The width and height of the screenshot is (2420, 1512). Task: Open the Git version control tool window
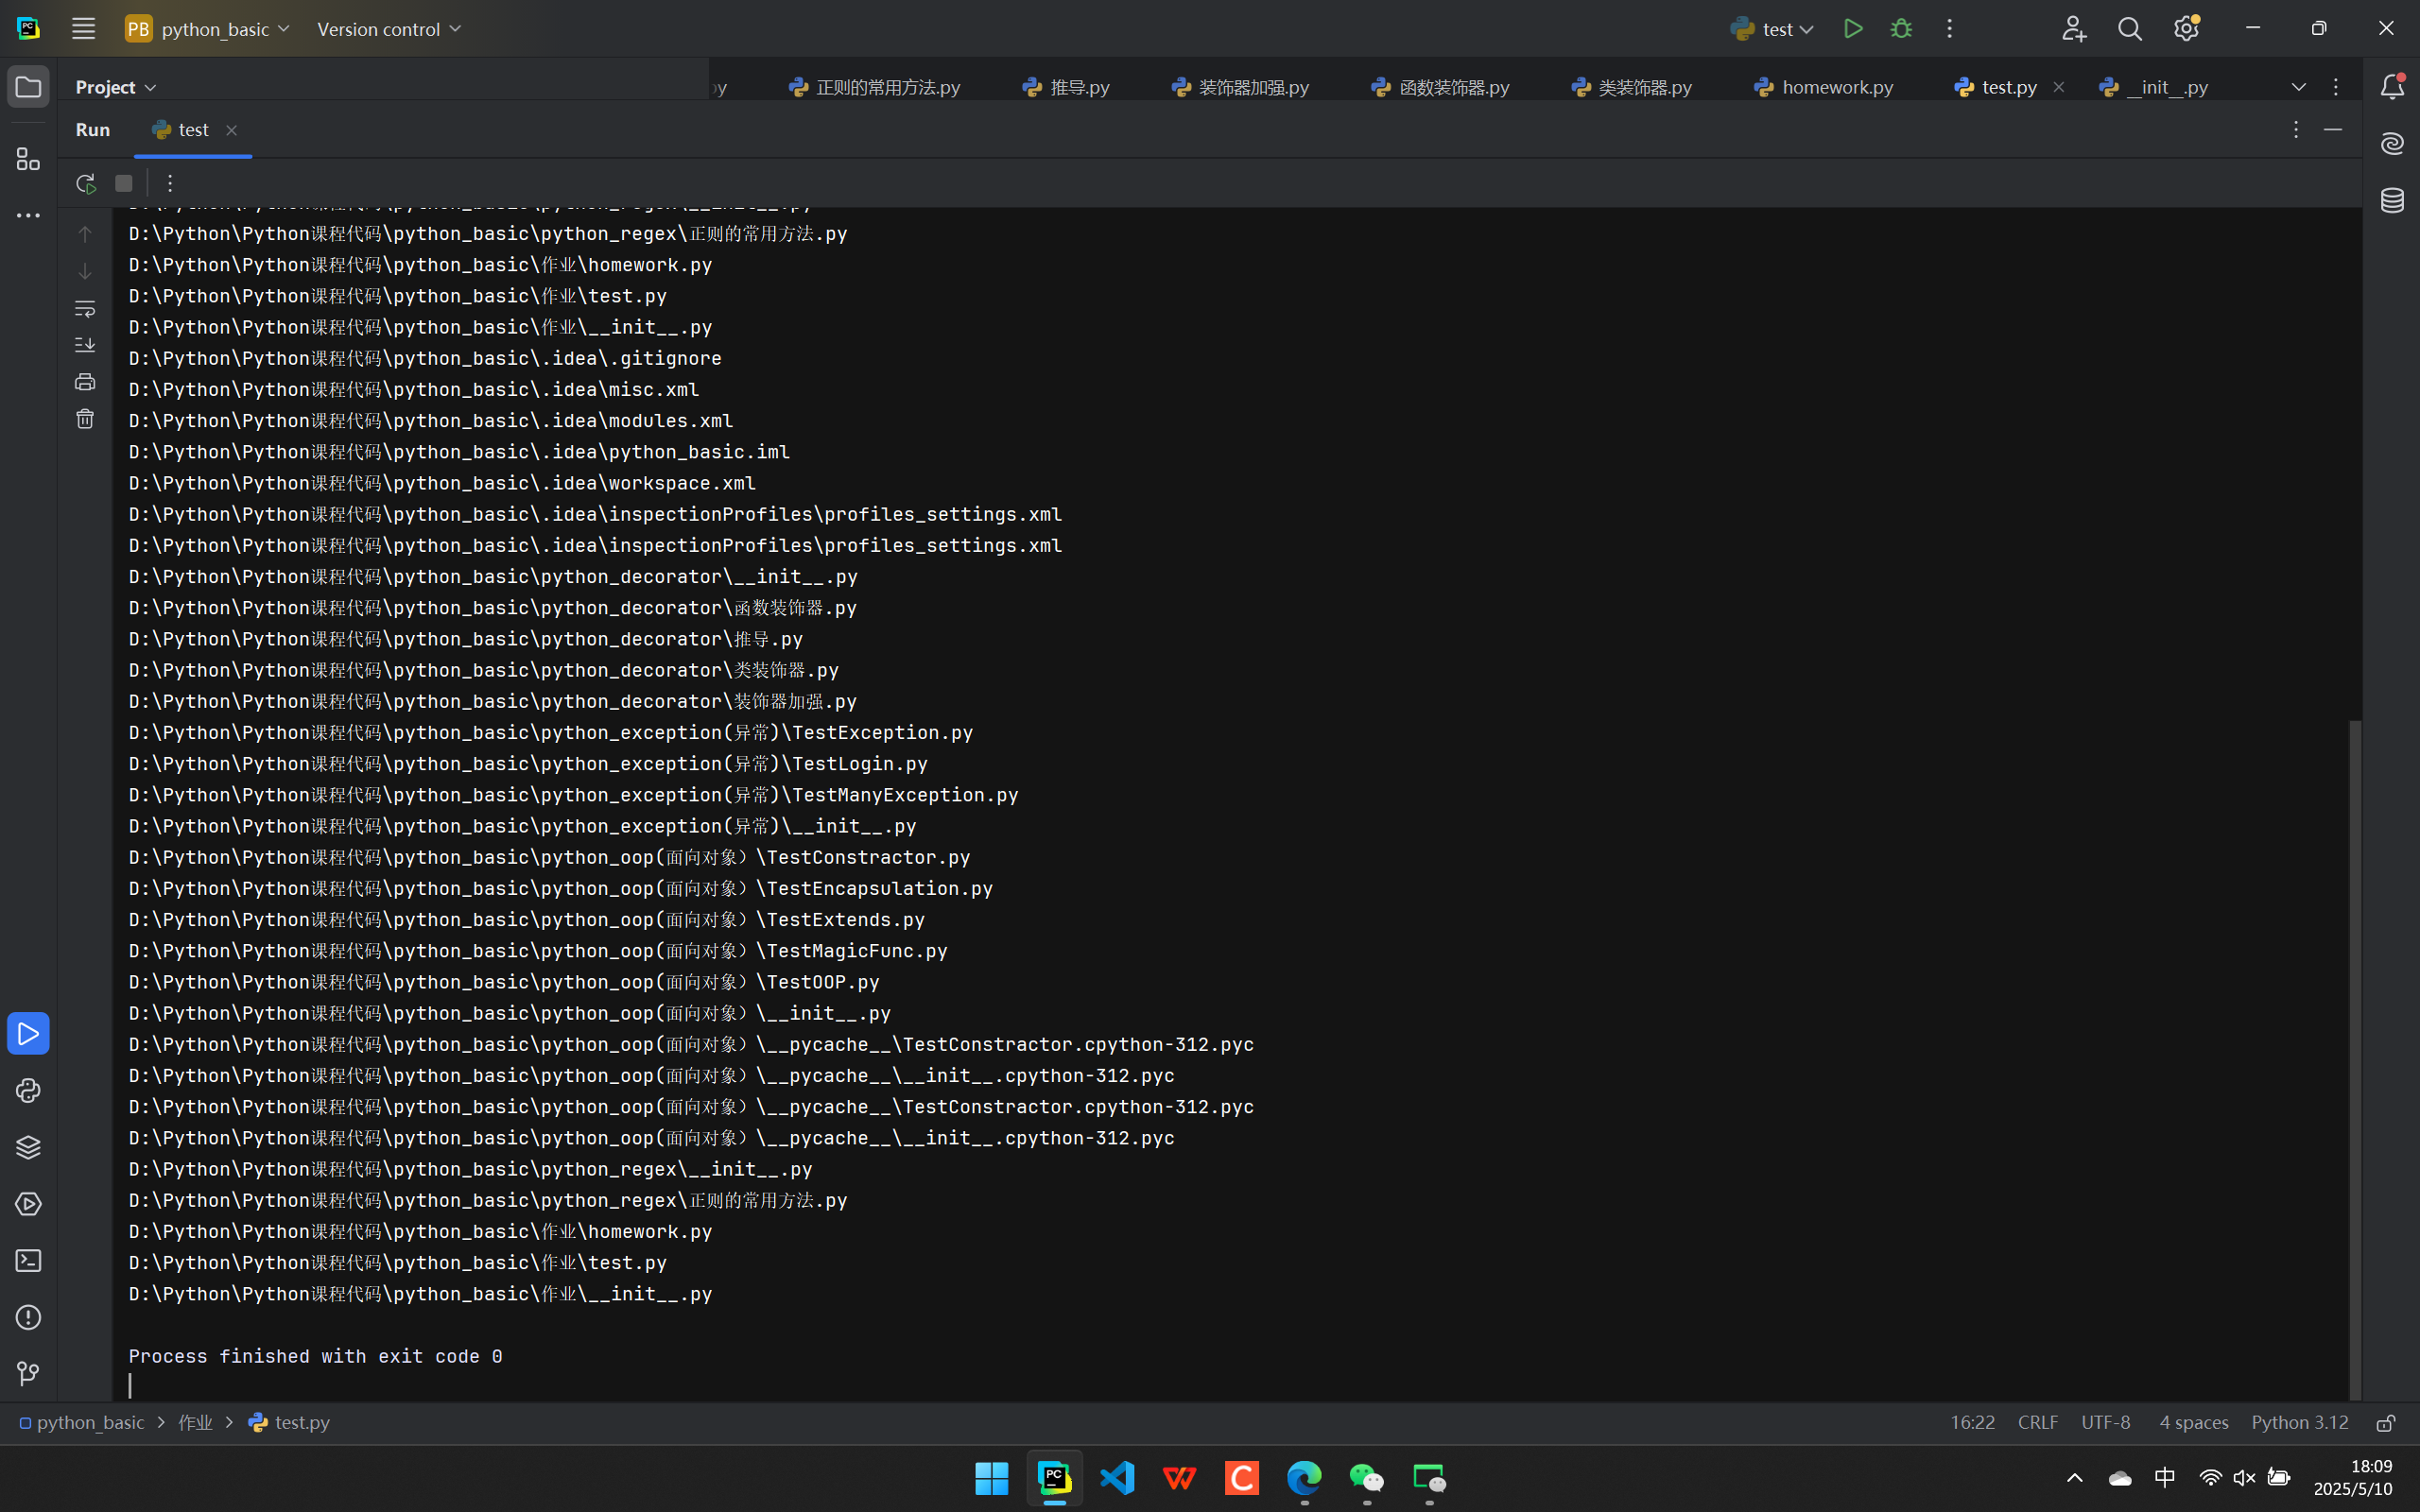click(28, 1374)
